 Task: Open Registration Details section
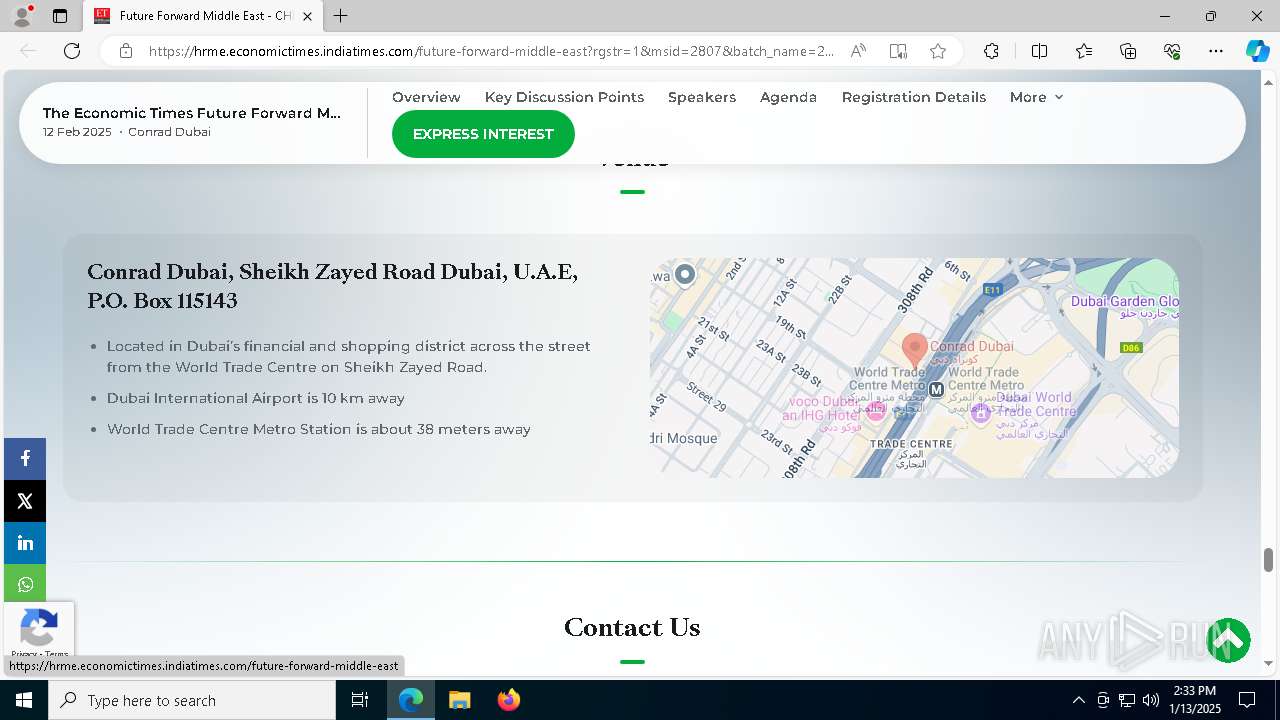914,97
